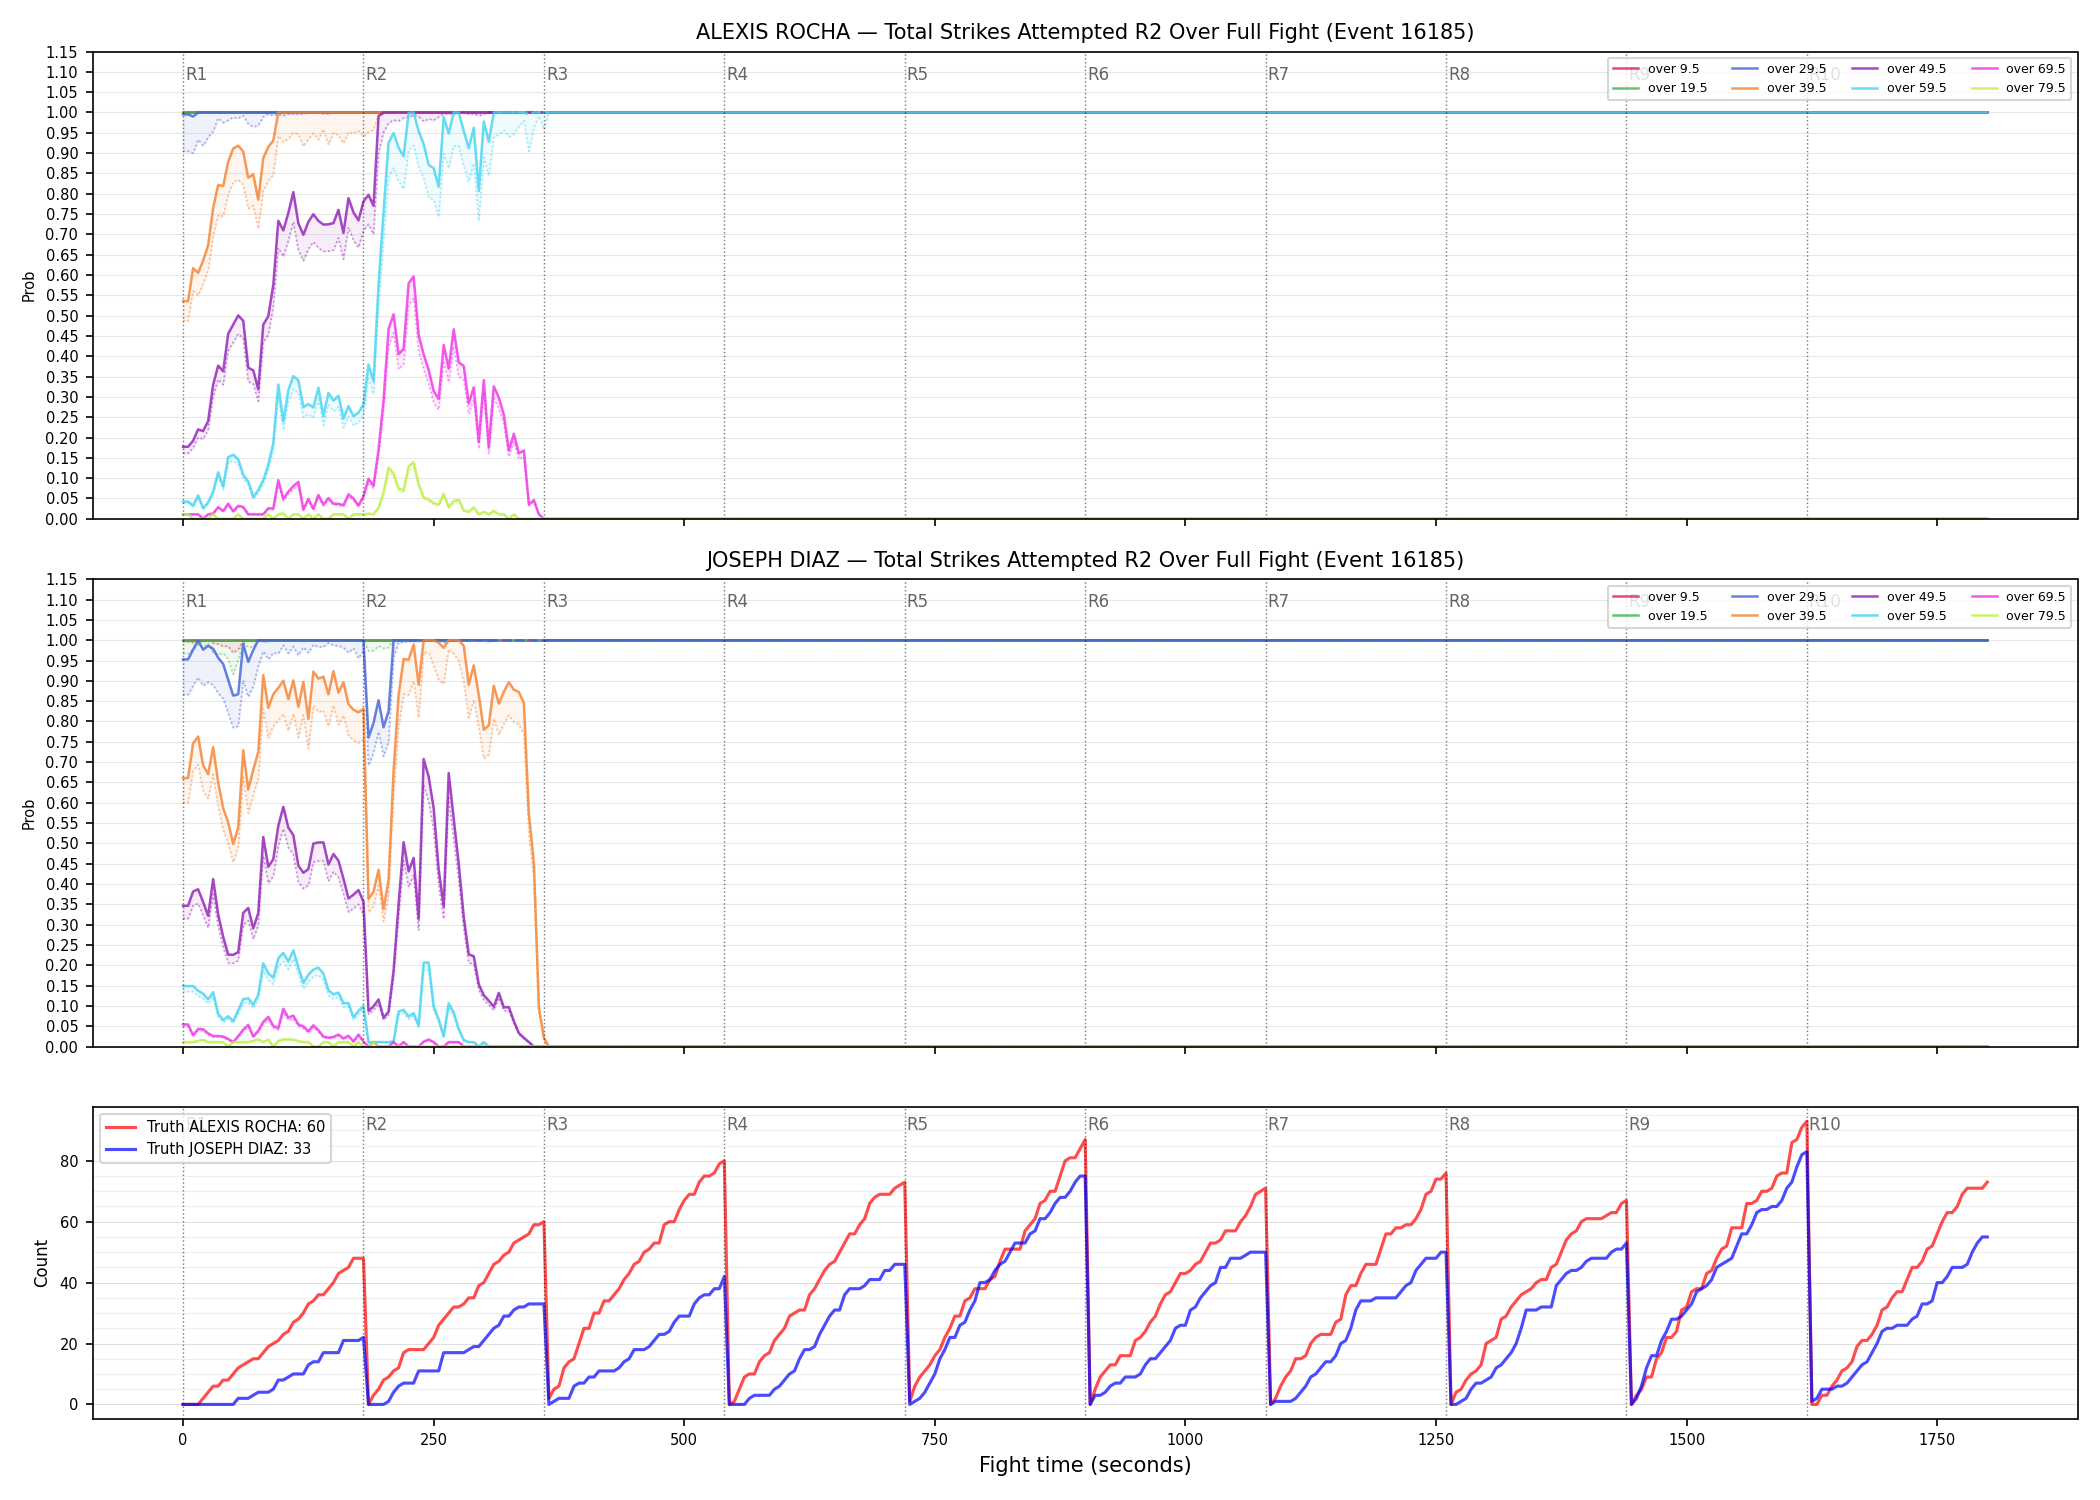
Task: Click the R3 marker in the Alexis Rocha chart
Action: 557,74
